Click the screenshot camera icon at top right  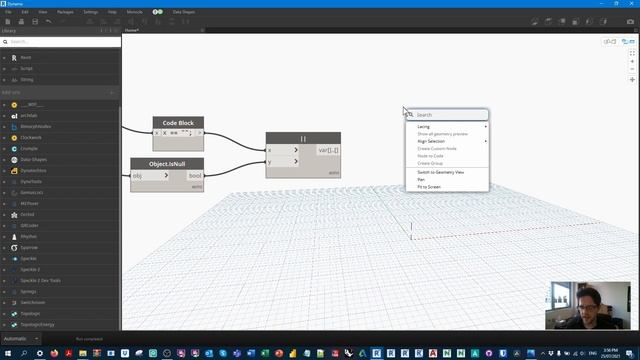click(x=630, y=21)
